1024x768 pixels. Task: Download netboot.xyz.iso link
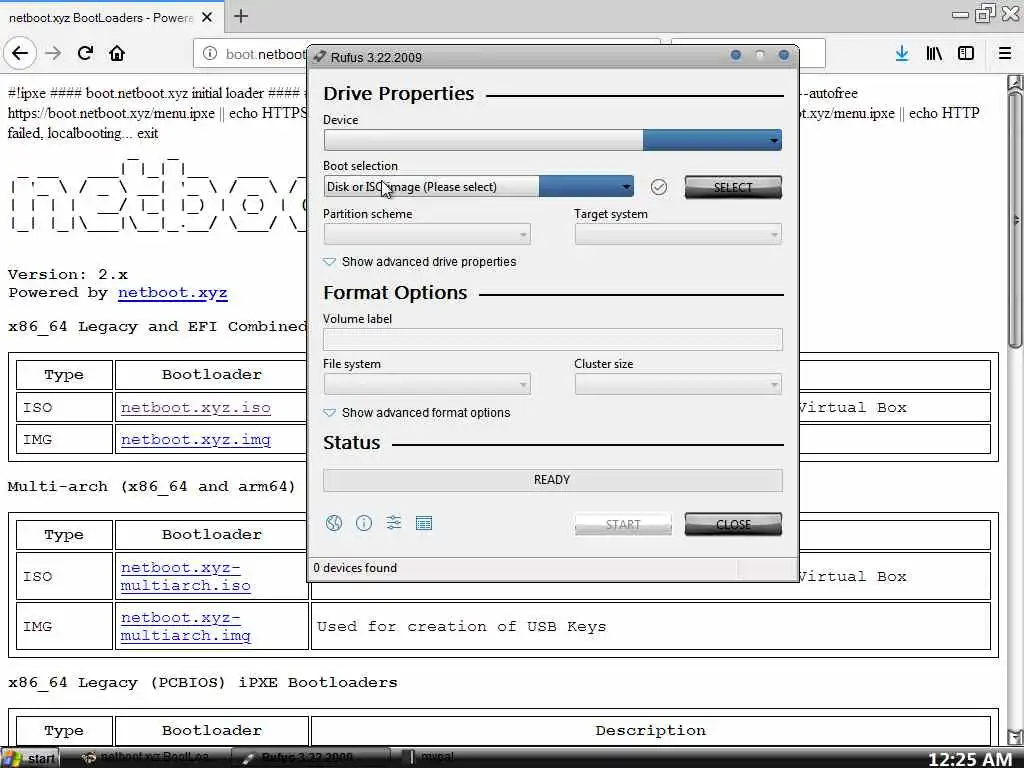(x=196, y=408)
